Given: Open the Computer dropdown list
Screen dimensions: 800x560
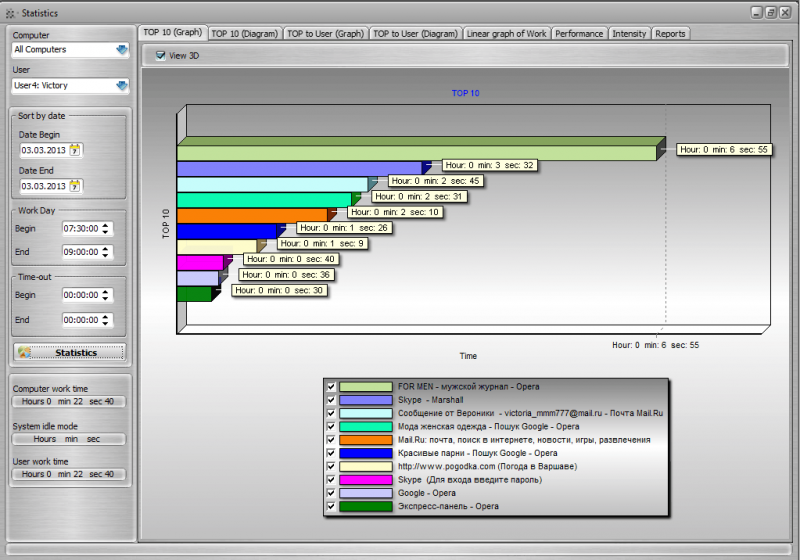Looking at the screenshot, I should click(121, 49).
